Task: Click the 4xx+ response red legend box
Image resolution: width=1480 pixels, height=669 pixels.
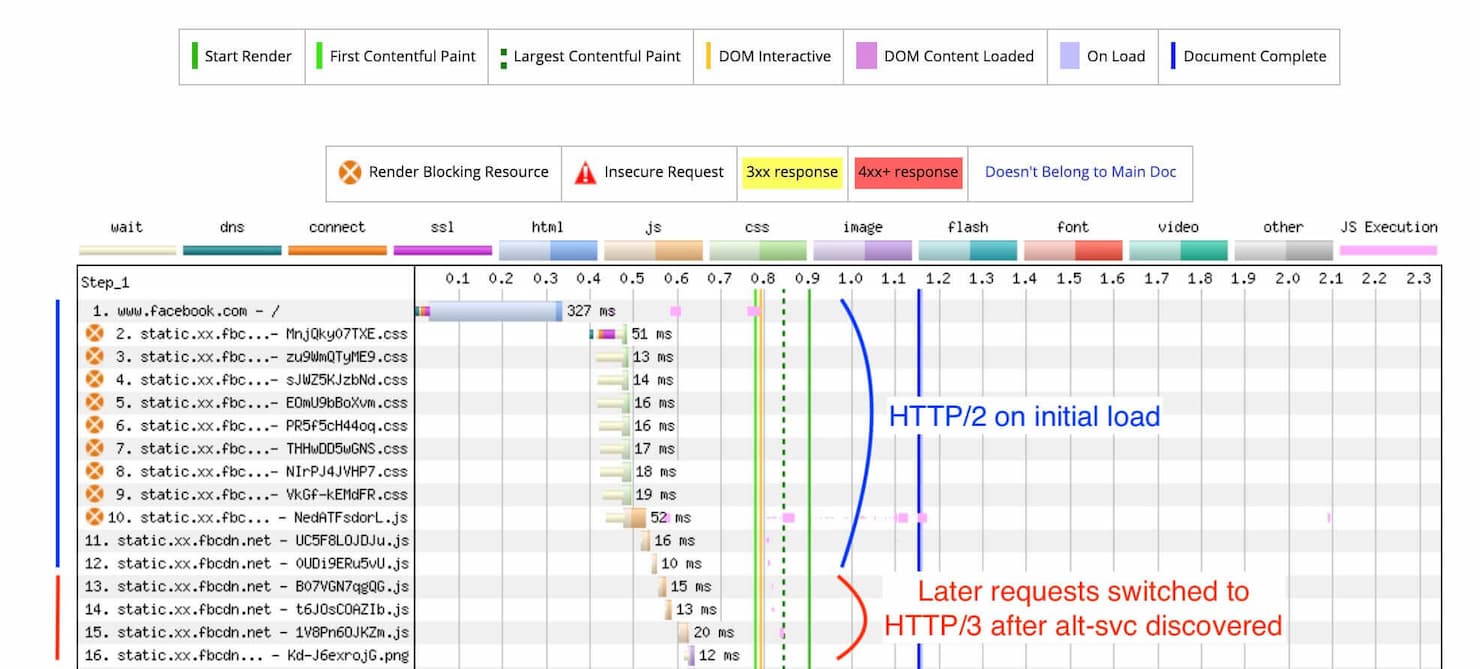Action: point(908,172)
